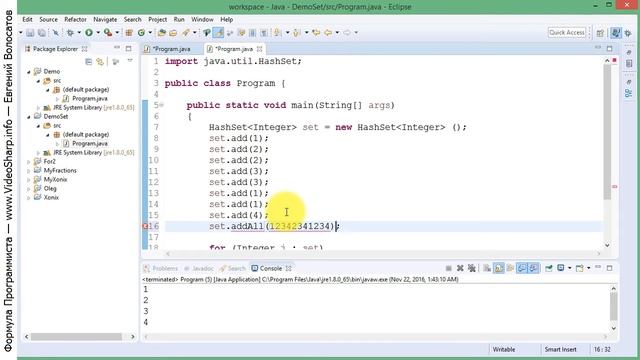Open the Refactor menu

pos(75,19)
